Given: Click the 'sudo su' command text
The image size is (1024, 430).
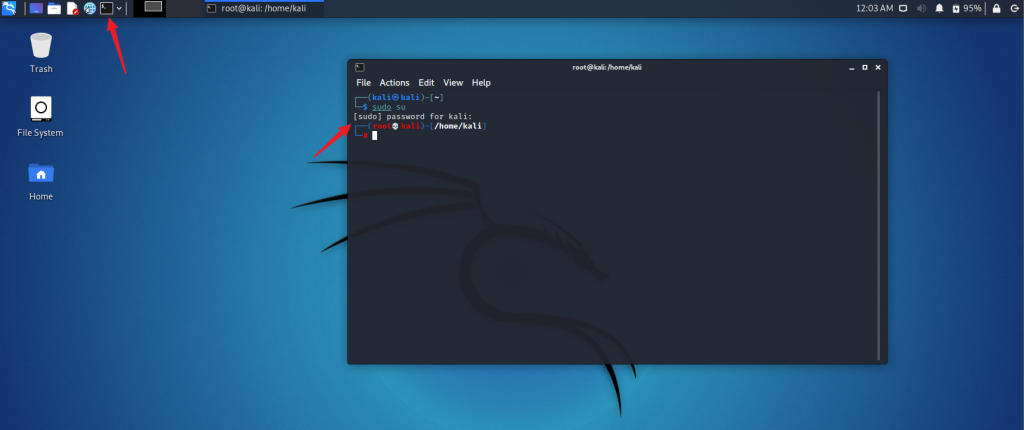Looking at the screenshot, I should click(389, 107).
